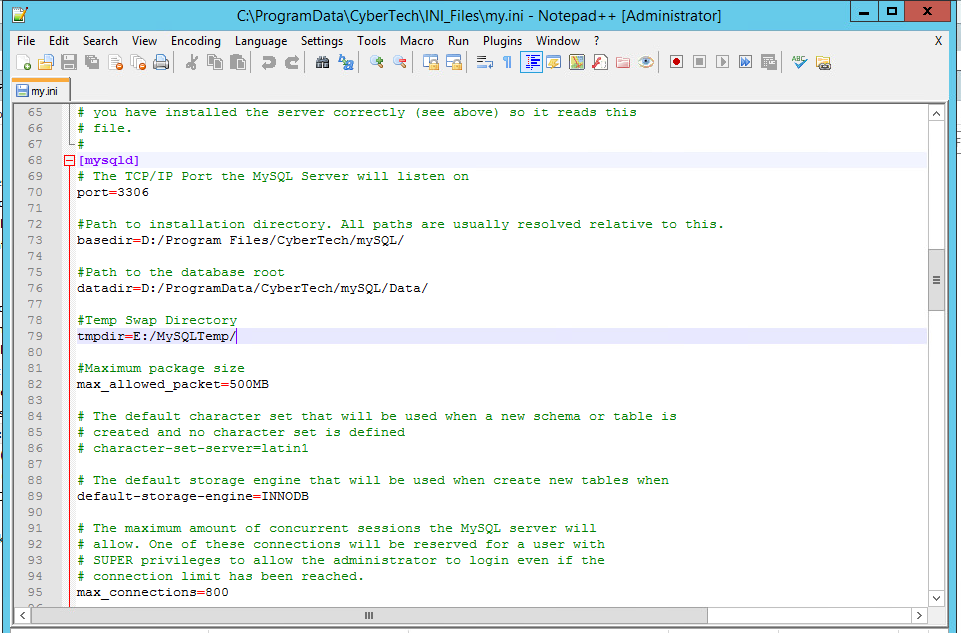Click the line "port=3306"
Viewport: 961px width, 633px height.
tap(113, 192)
